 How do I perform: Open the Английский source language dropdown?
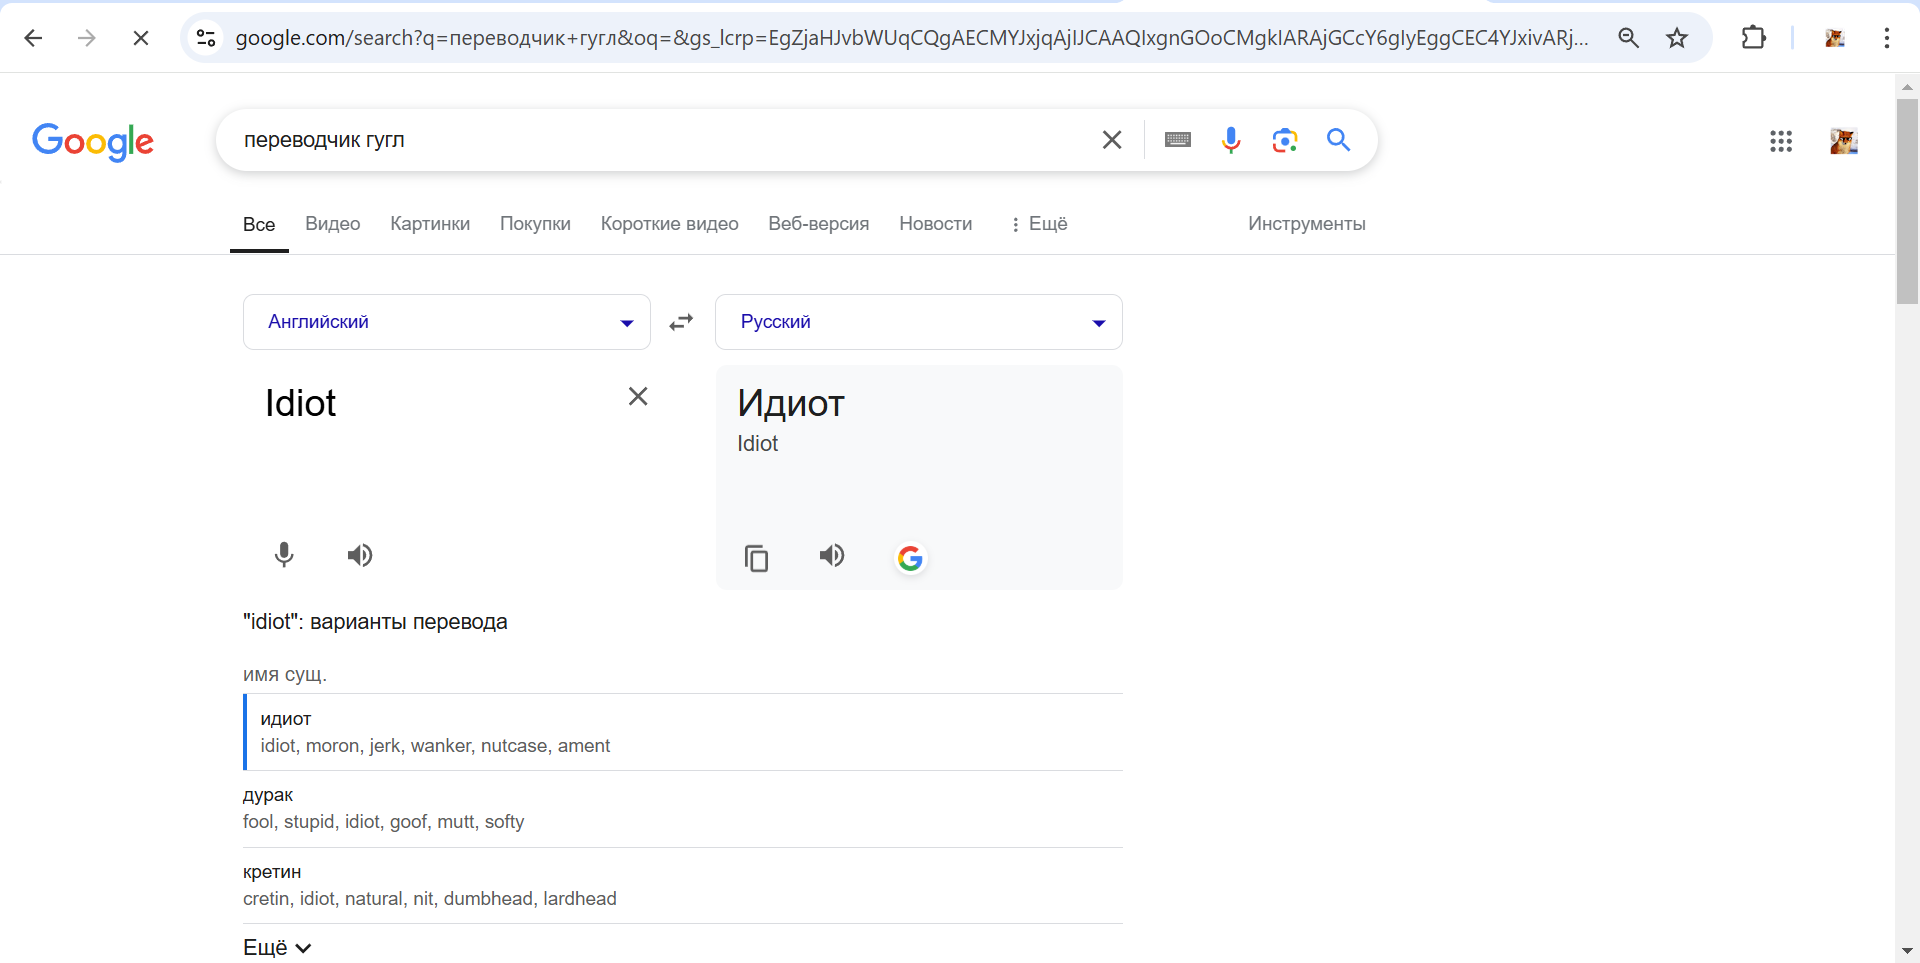point(446,322)
